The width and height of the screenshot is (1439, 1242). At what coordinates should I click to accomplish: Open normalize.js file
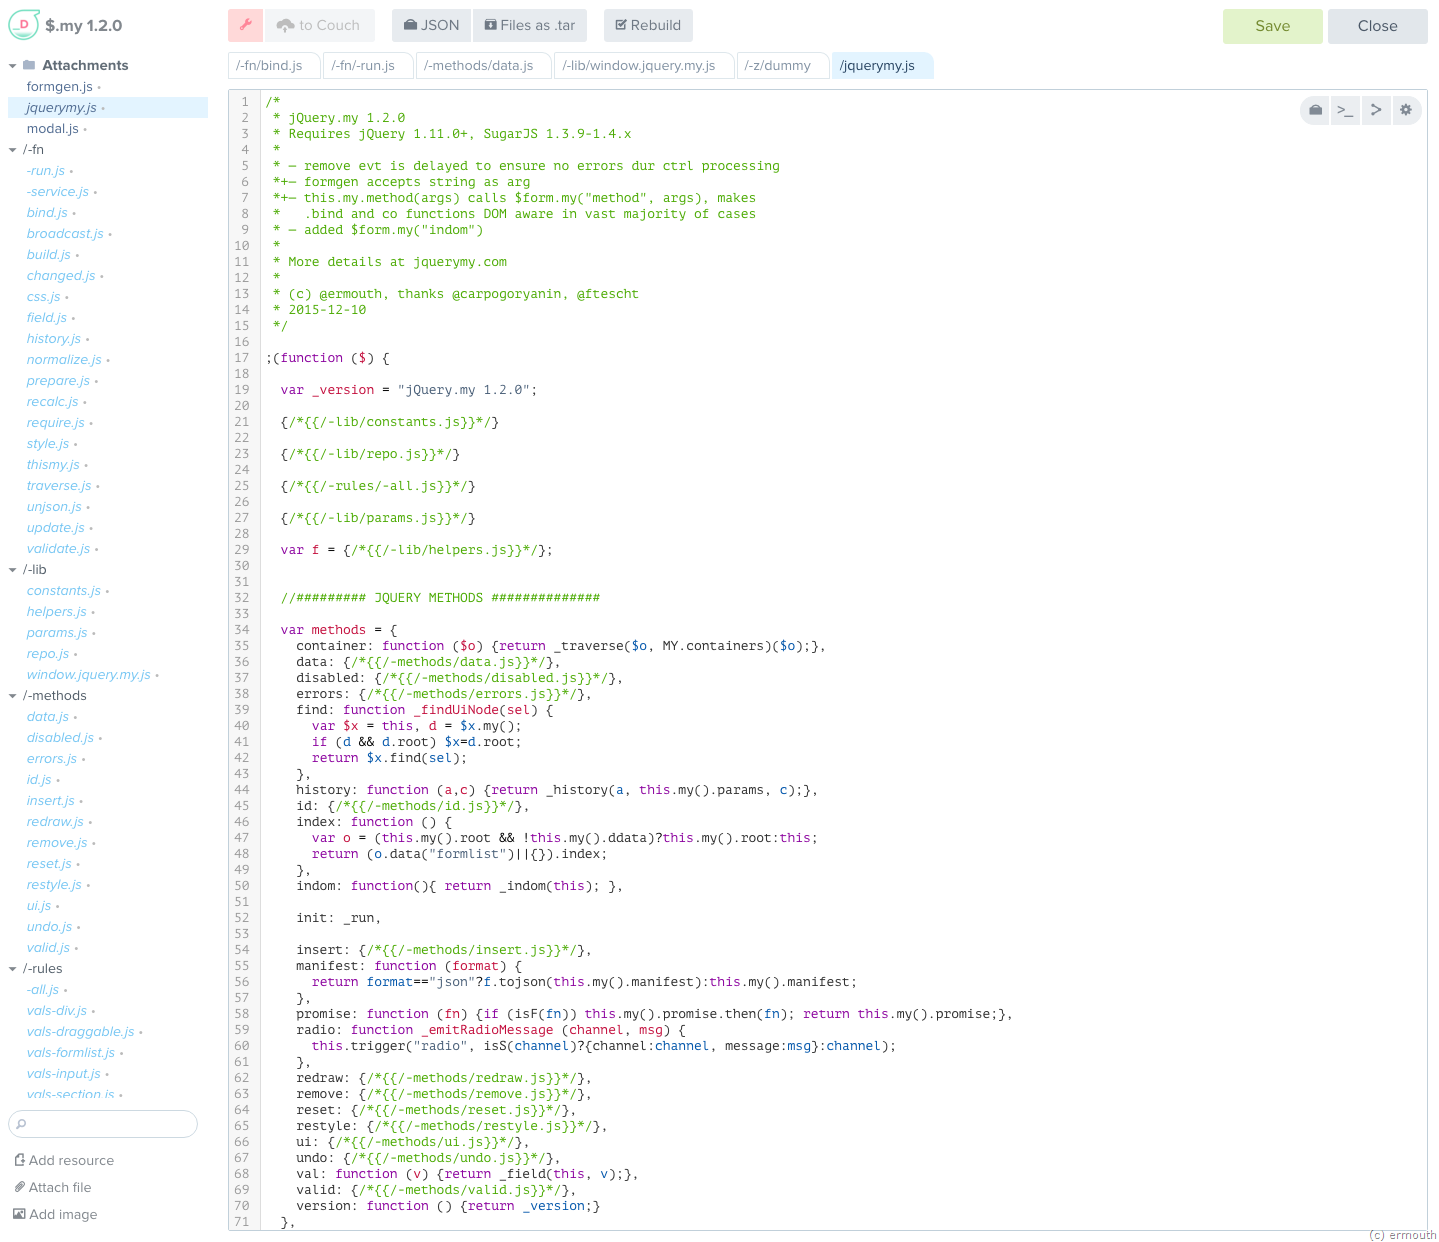coord(64,360)
